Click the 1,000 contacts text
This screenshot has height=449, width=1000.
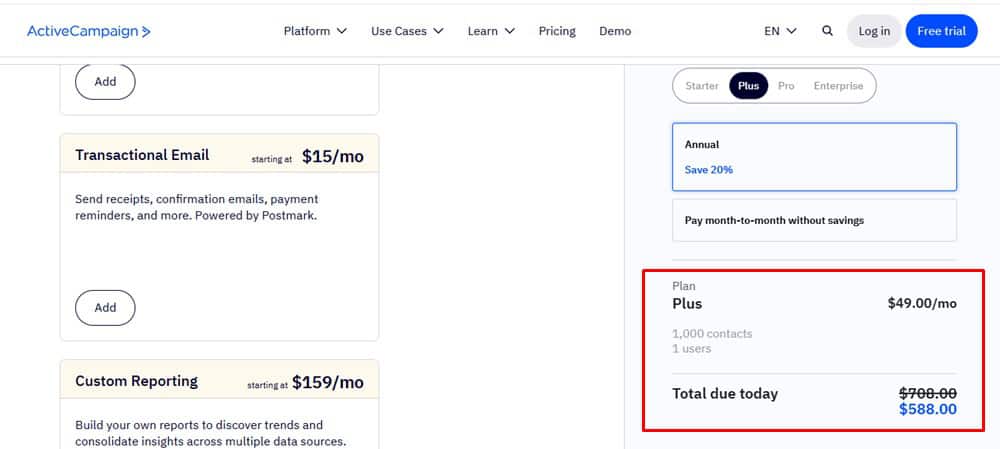coord(712,334)
